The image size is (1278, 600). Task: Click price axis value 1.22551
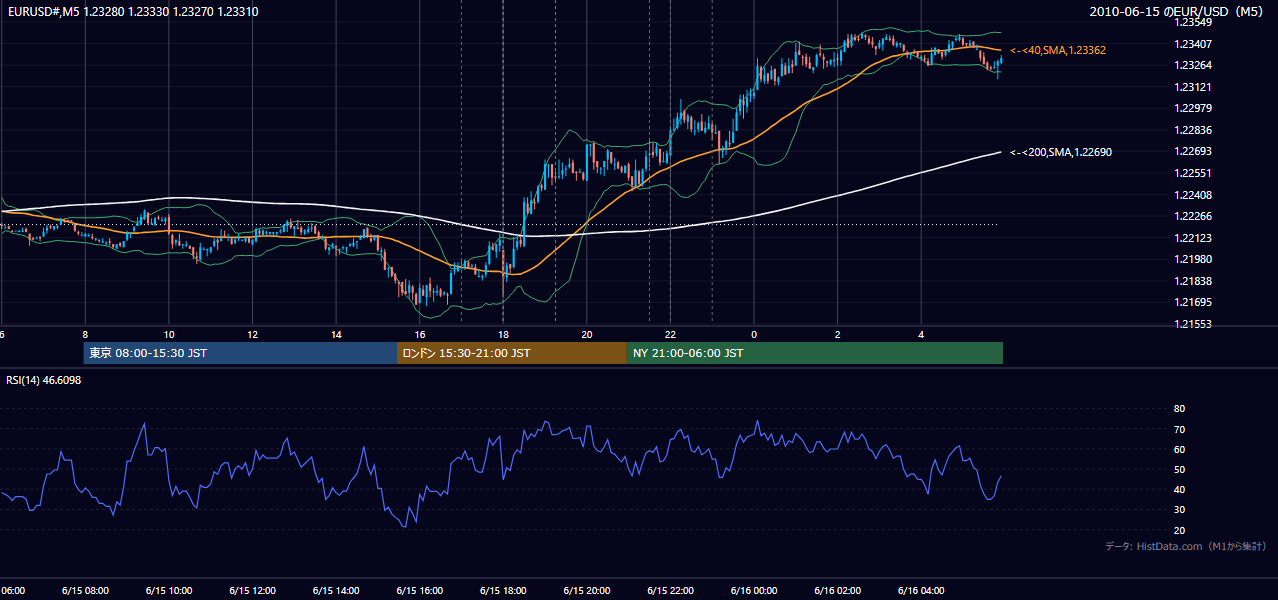[x=1193, y=173]
